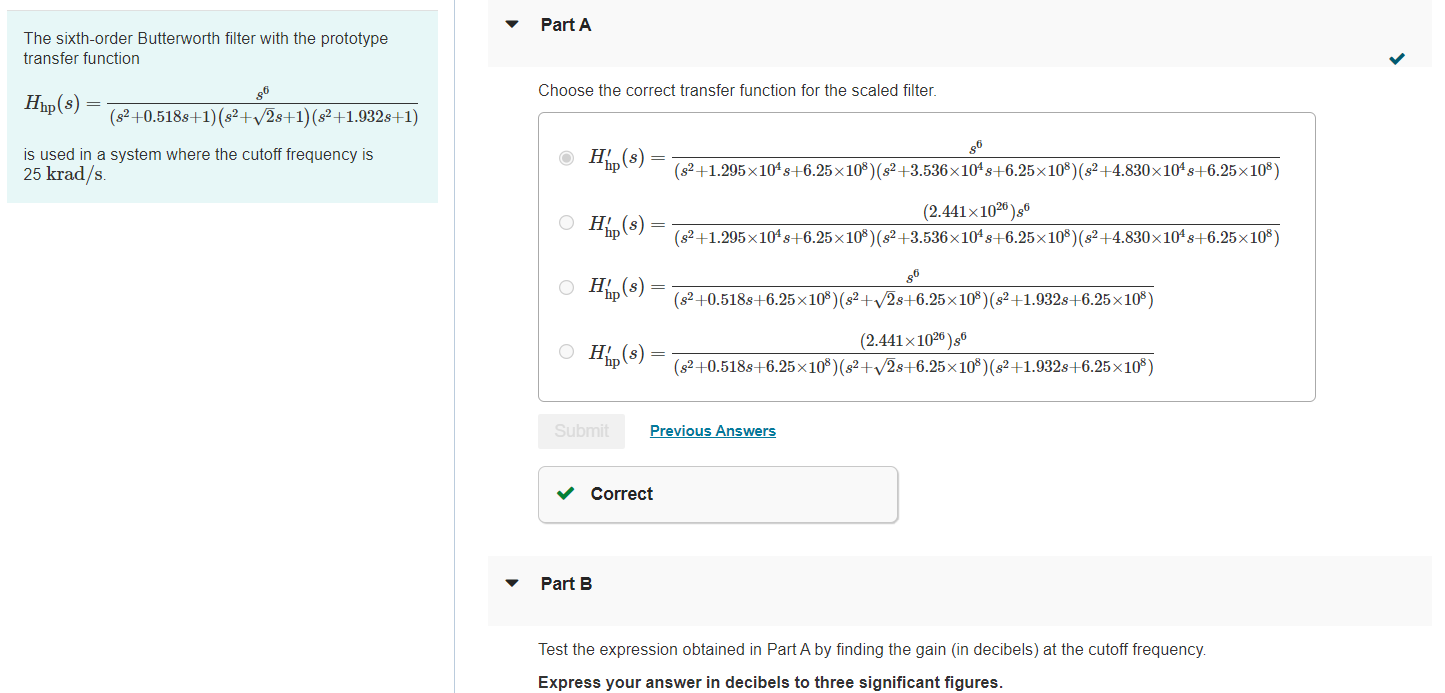Click the first answer's equation
1445x693 pixels.
[930, 157]
